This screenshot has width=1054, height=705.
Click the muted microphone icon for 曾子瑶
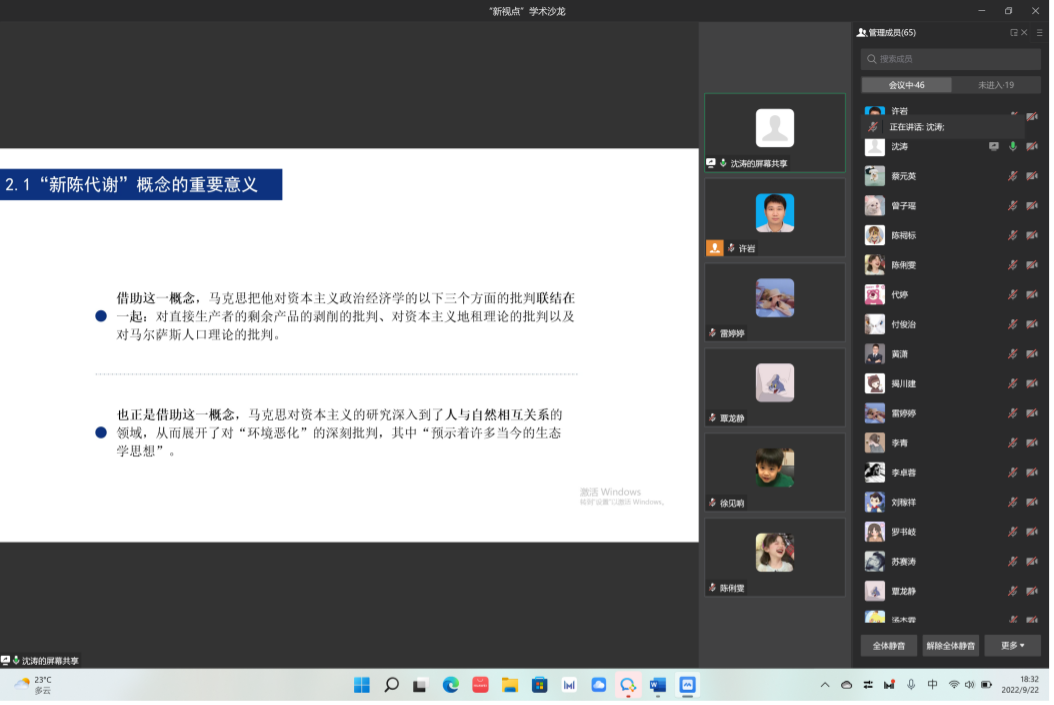point(1013,206)
